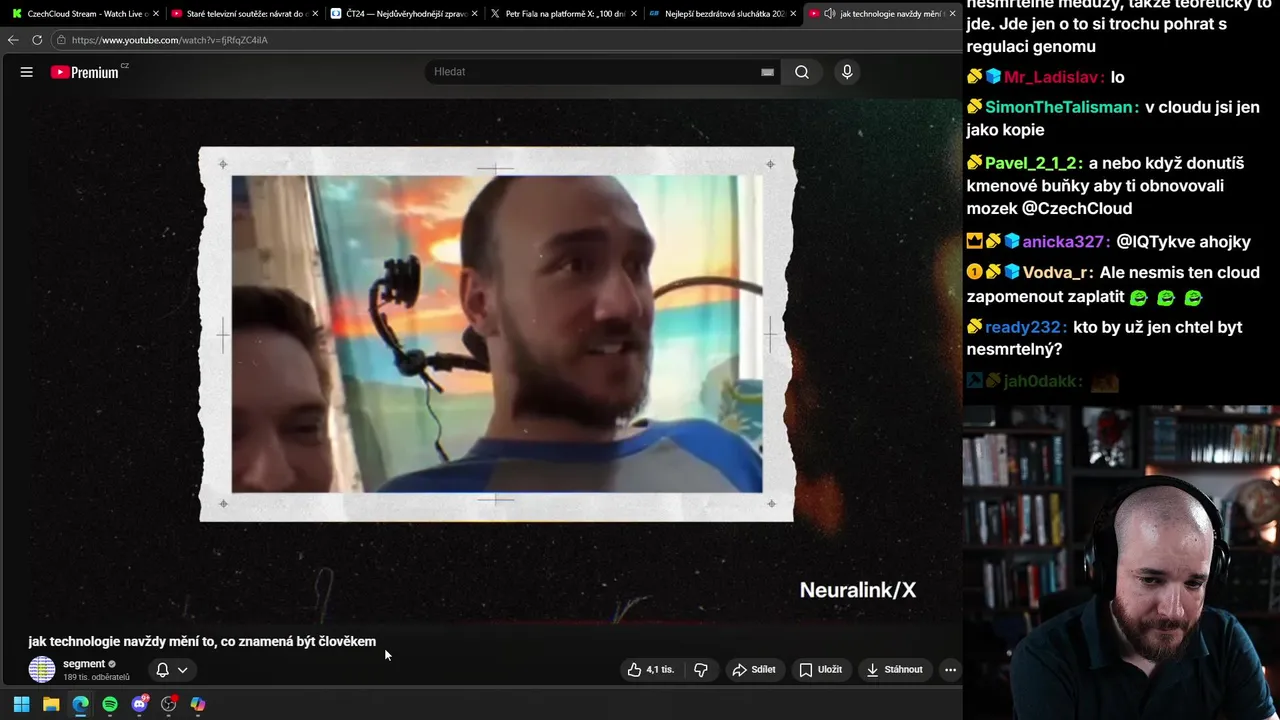
Task: Go back with browser back arrow
Action: click(13, 40)
